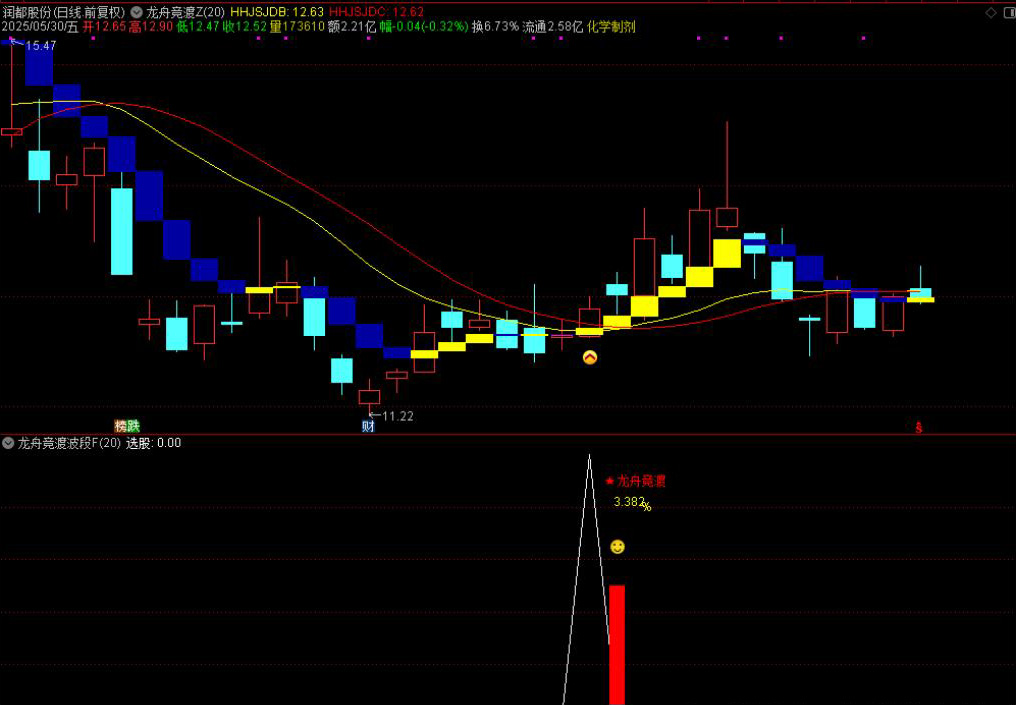Open the 财 financial info marker
1016x705 pixels.
(x=368, y=426)
